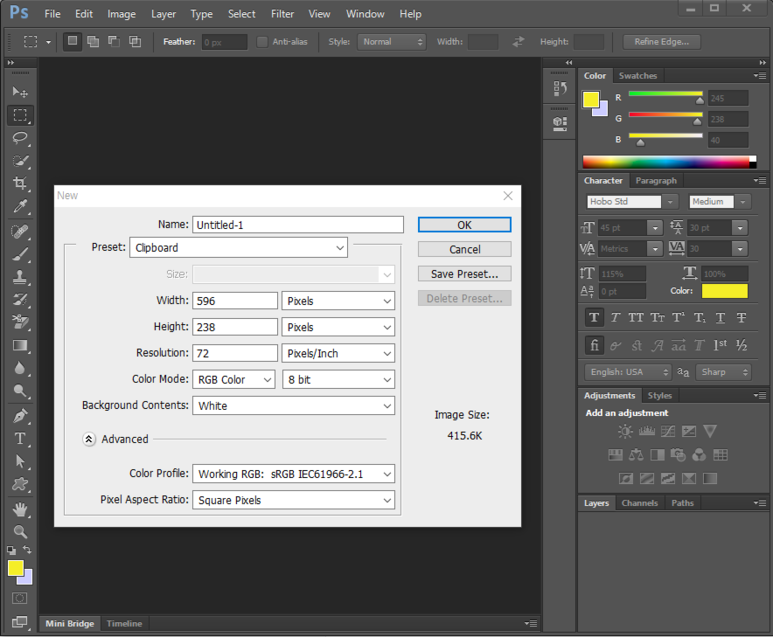
Task: Select the Crop tool
Action: [20, 183]
